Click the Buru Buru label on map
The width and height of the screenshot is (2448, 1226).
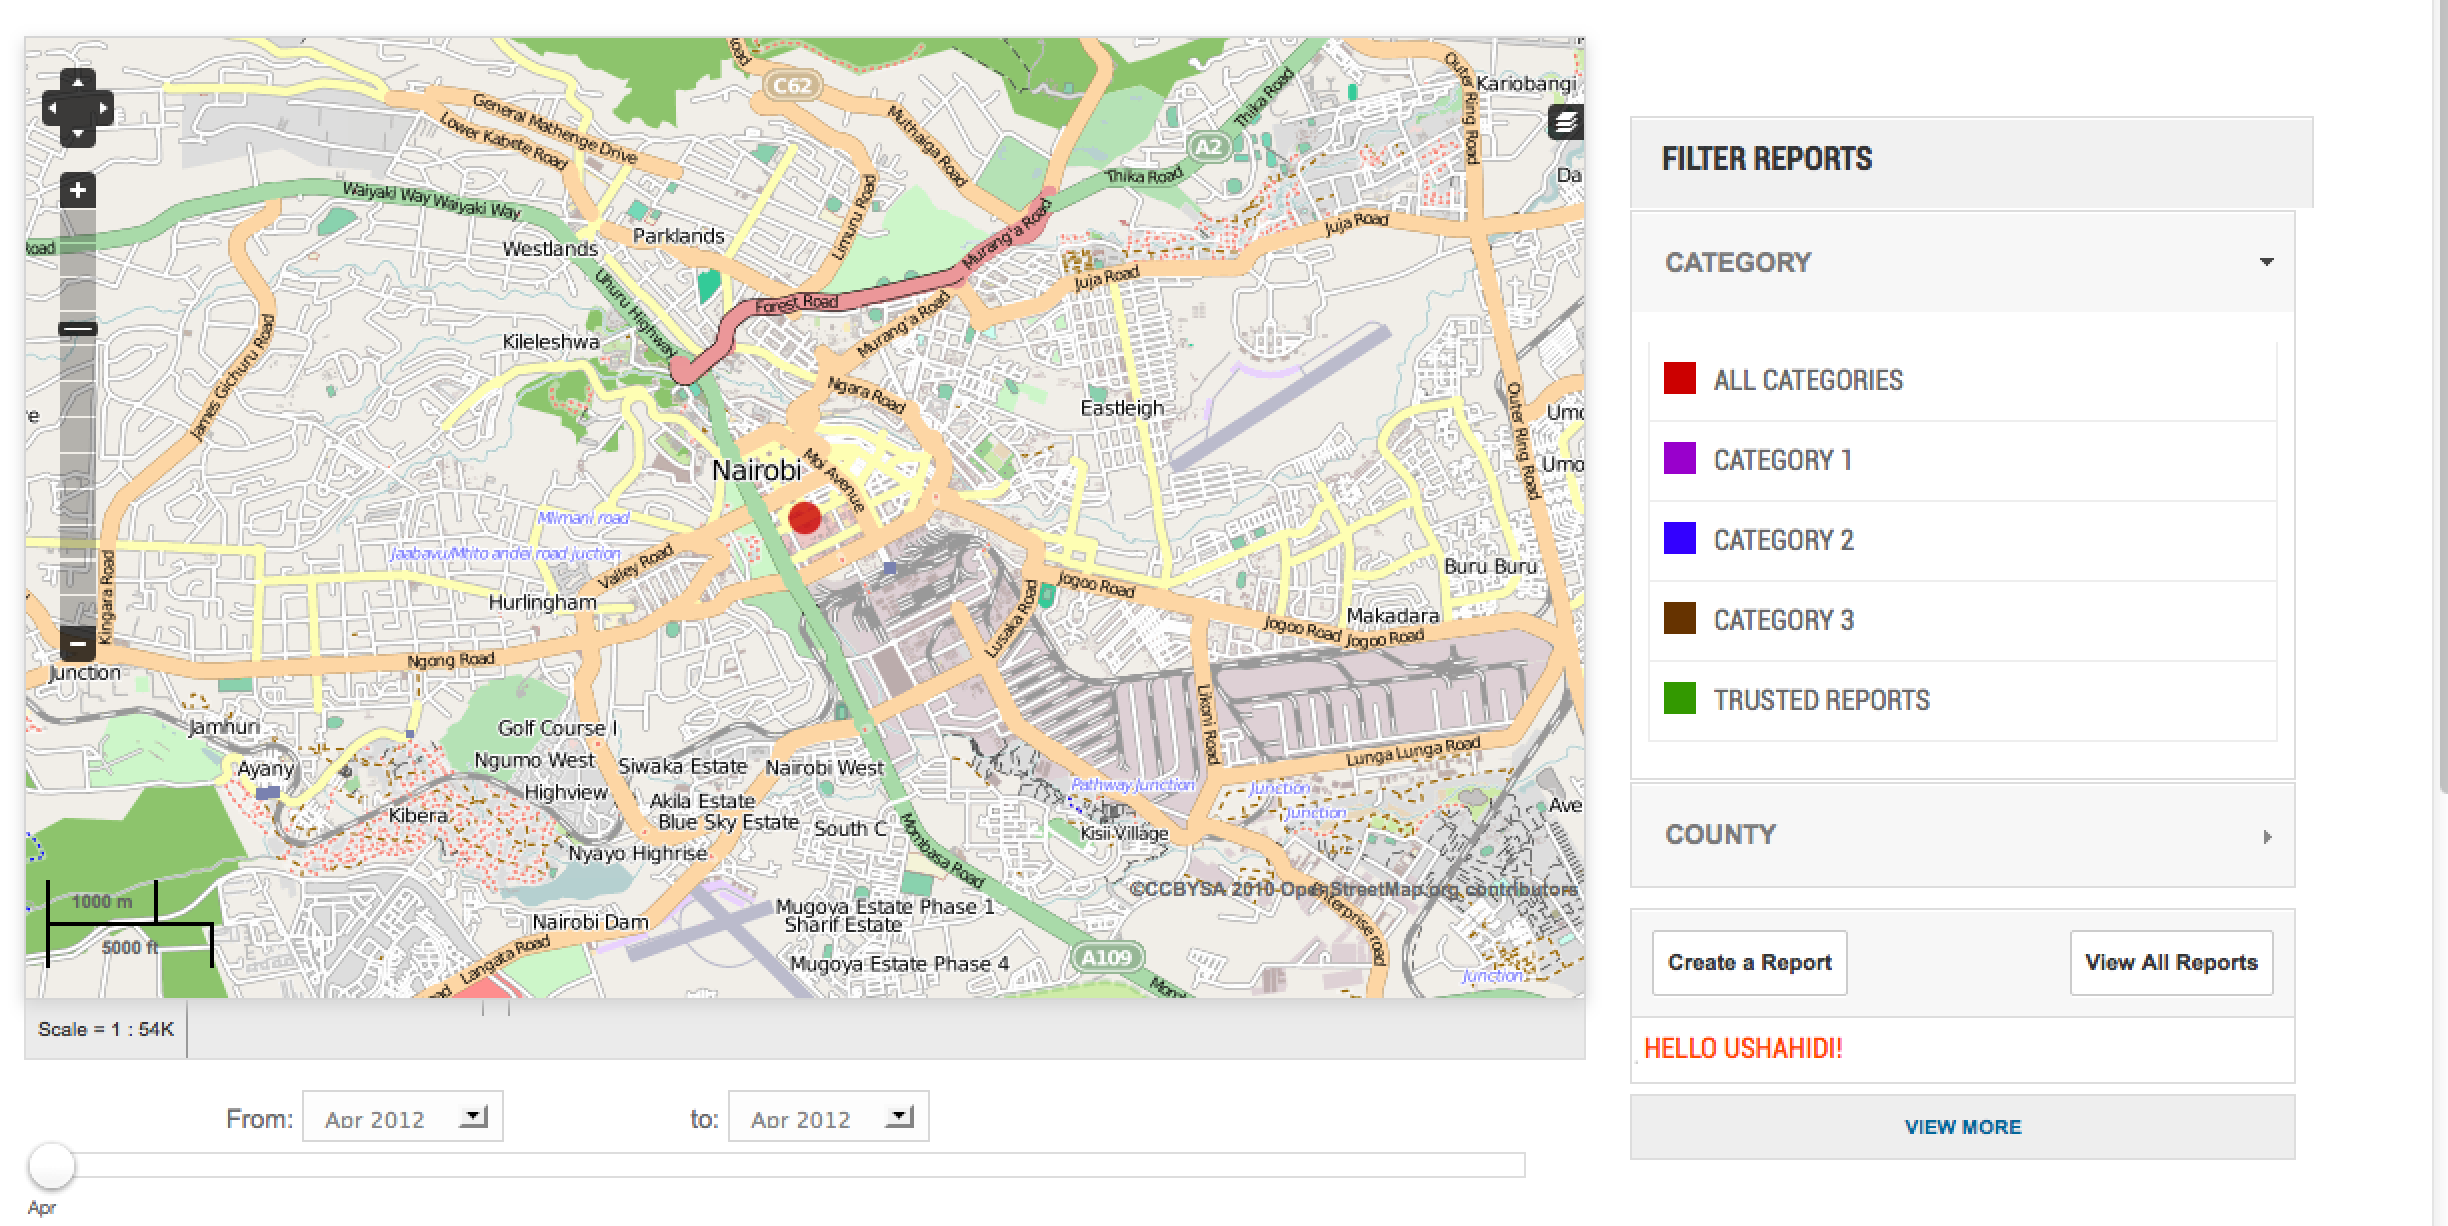(1490, 566)
